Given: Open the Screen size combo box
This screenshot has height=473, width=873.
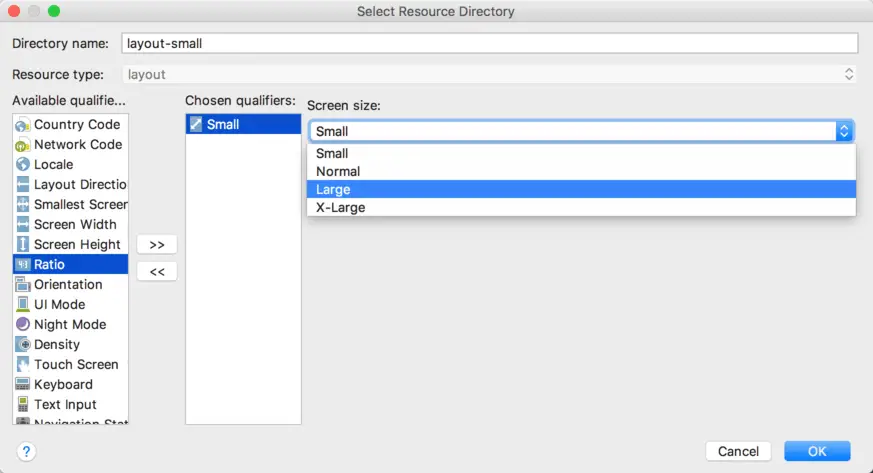Looking at the screenshot, I should pos(580,131).
